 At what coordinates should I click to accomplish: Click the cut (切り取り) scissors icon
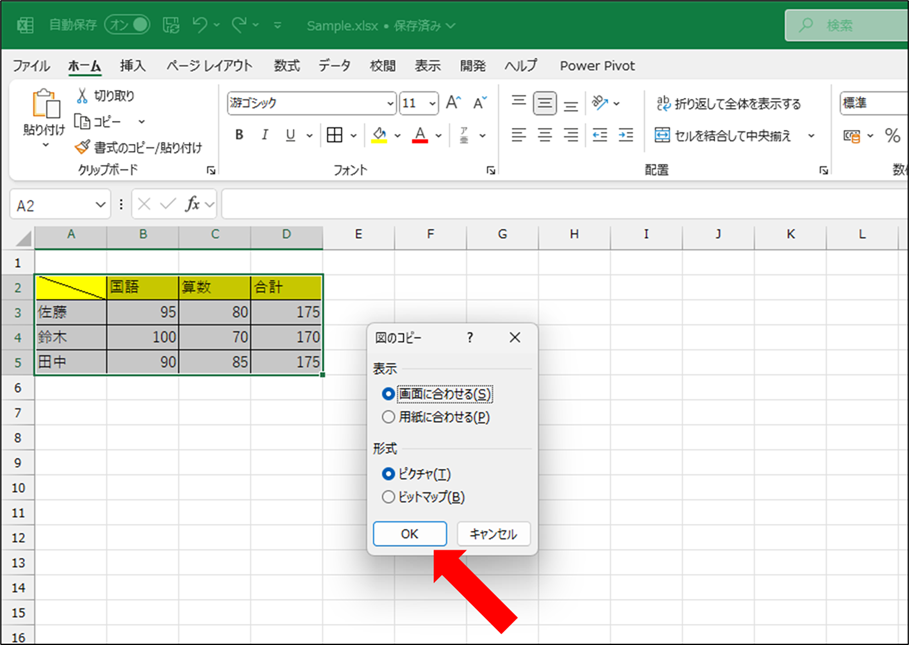click(82, 96)
